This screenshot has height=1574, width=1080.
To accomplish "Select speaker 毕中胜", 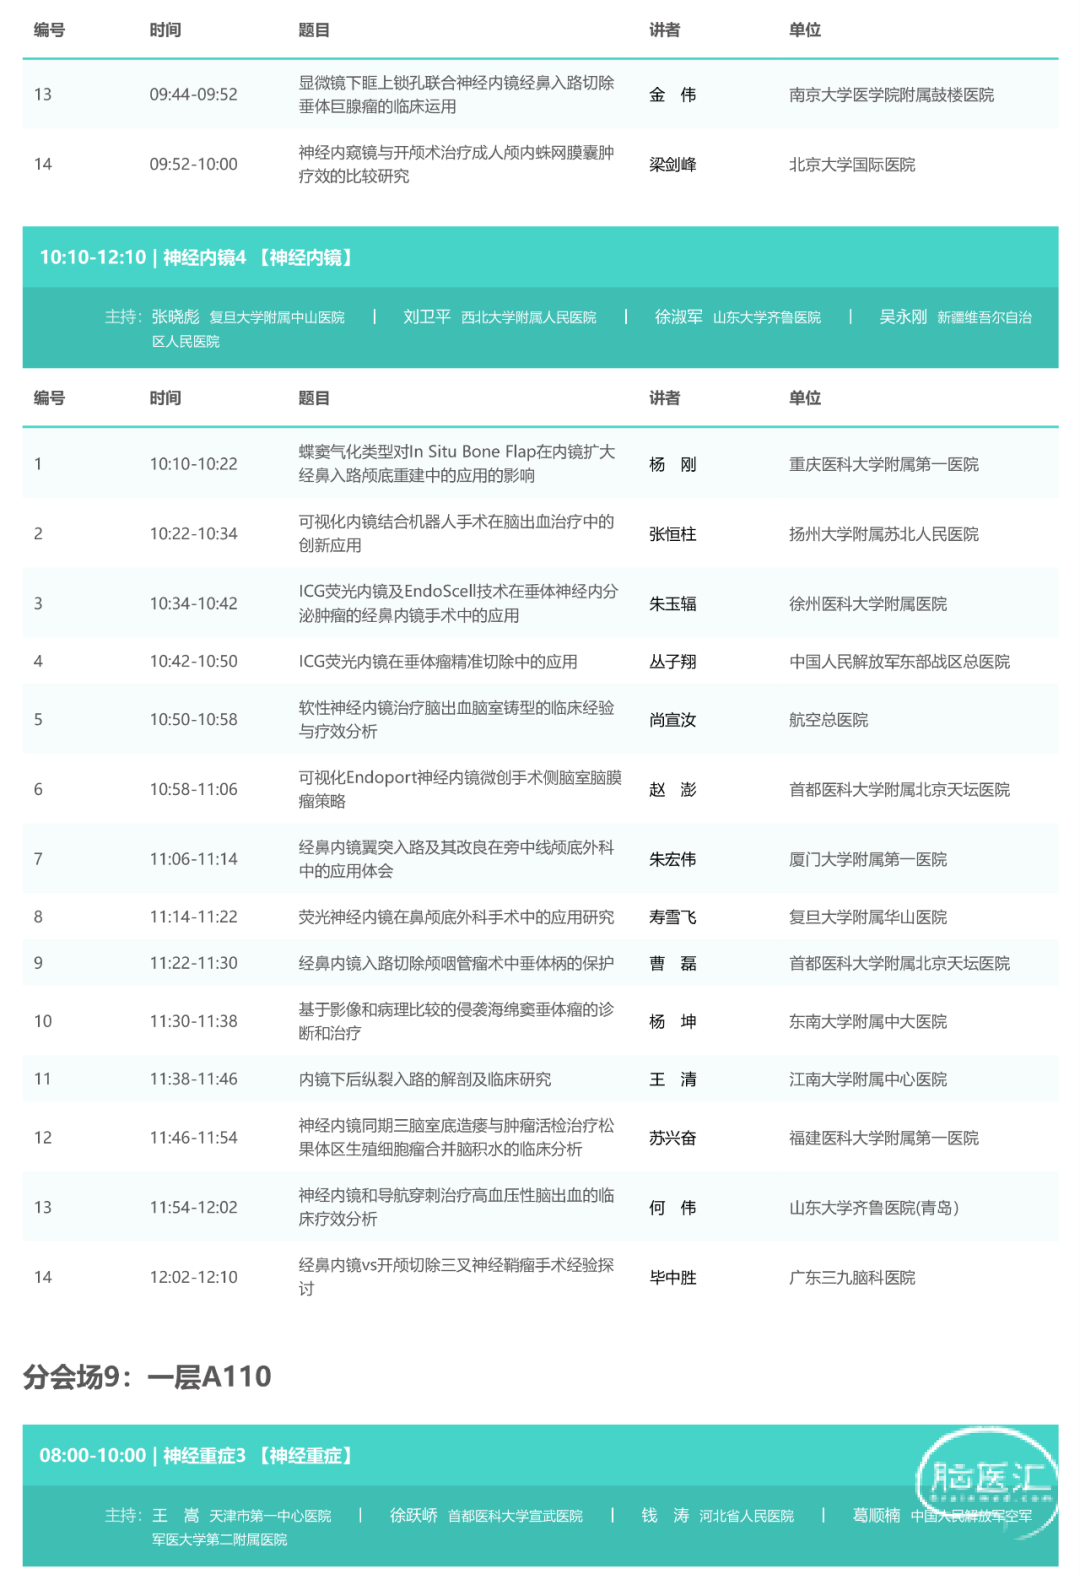I will click(x=673, y=1278).
